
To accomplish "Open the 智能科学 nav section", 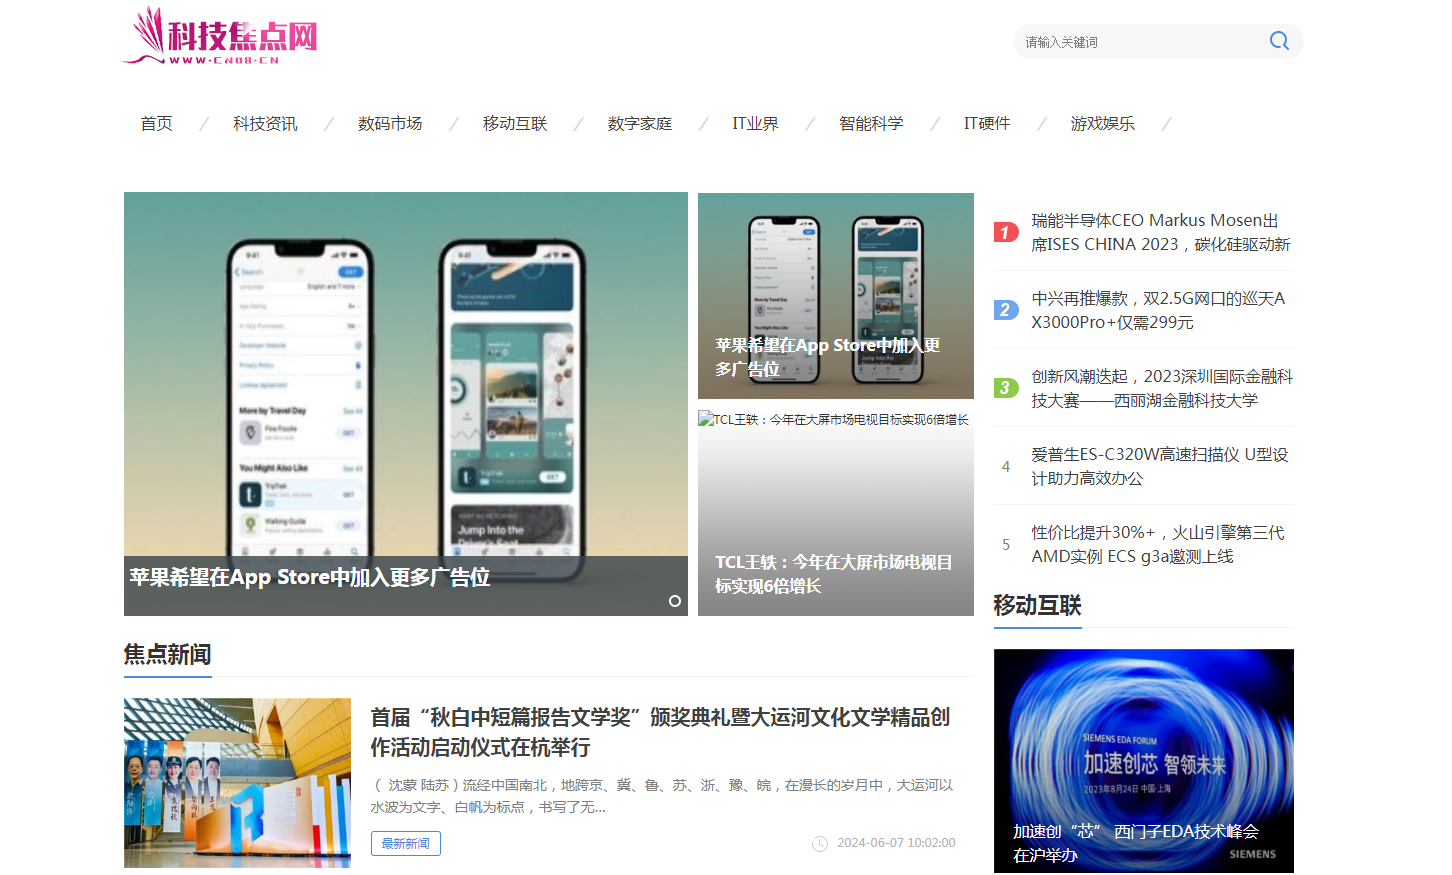I will (x=871, y=123).
